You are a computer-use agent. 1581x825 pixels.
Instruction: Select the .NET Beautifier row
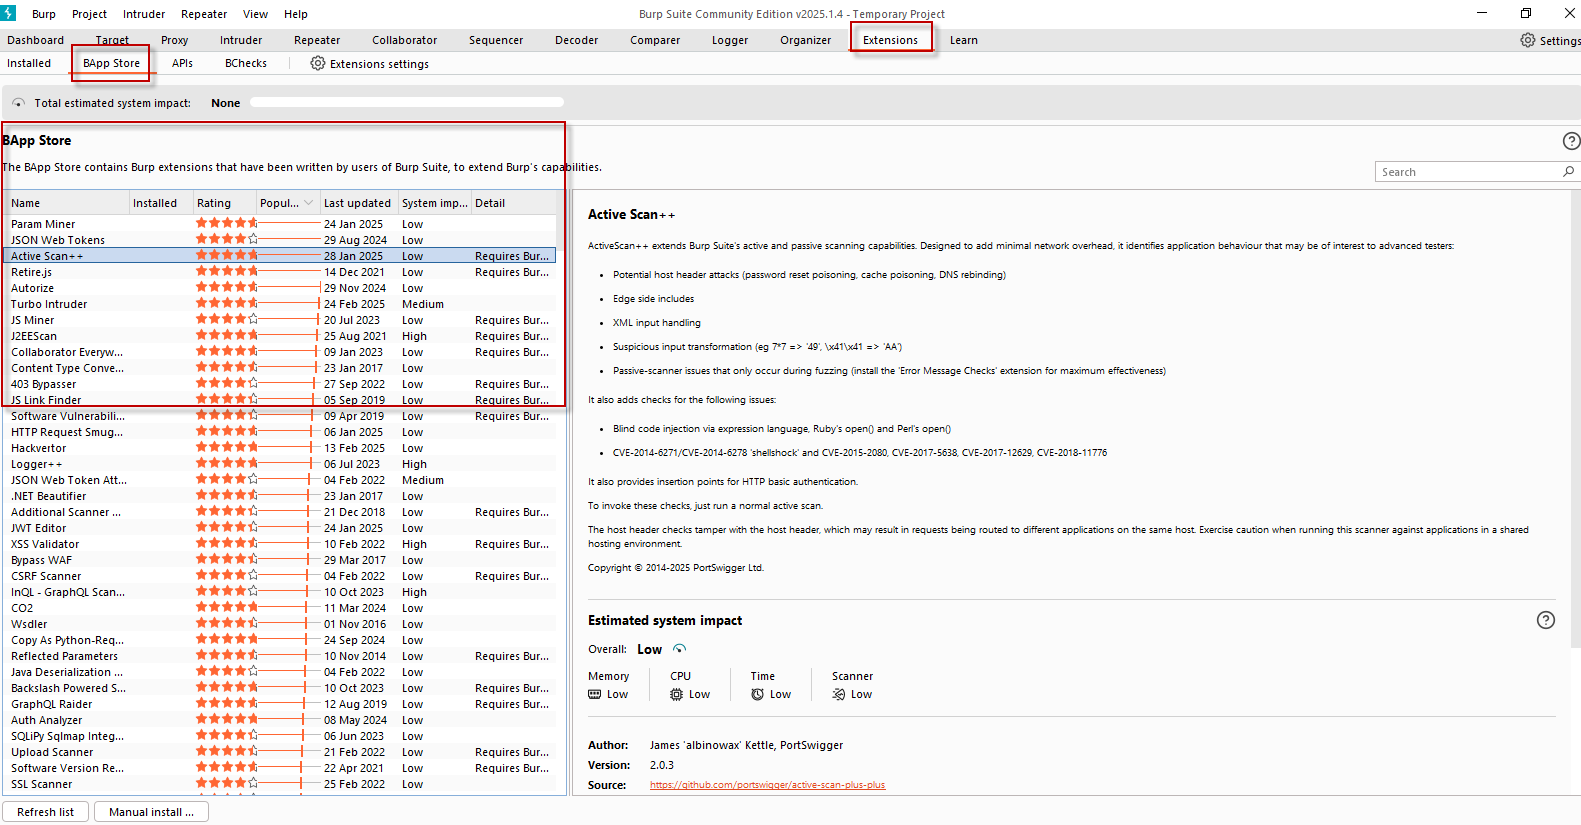pos(281,496)
